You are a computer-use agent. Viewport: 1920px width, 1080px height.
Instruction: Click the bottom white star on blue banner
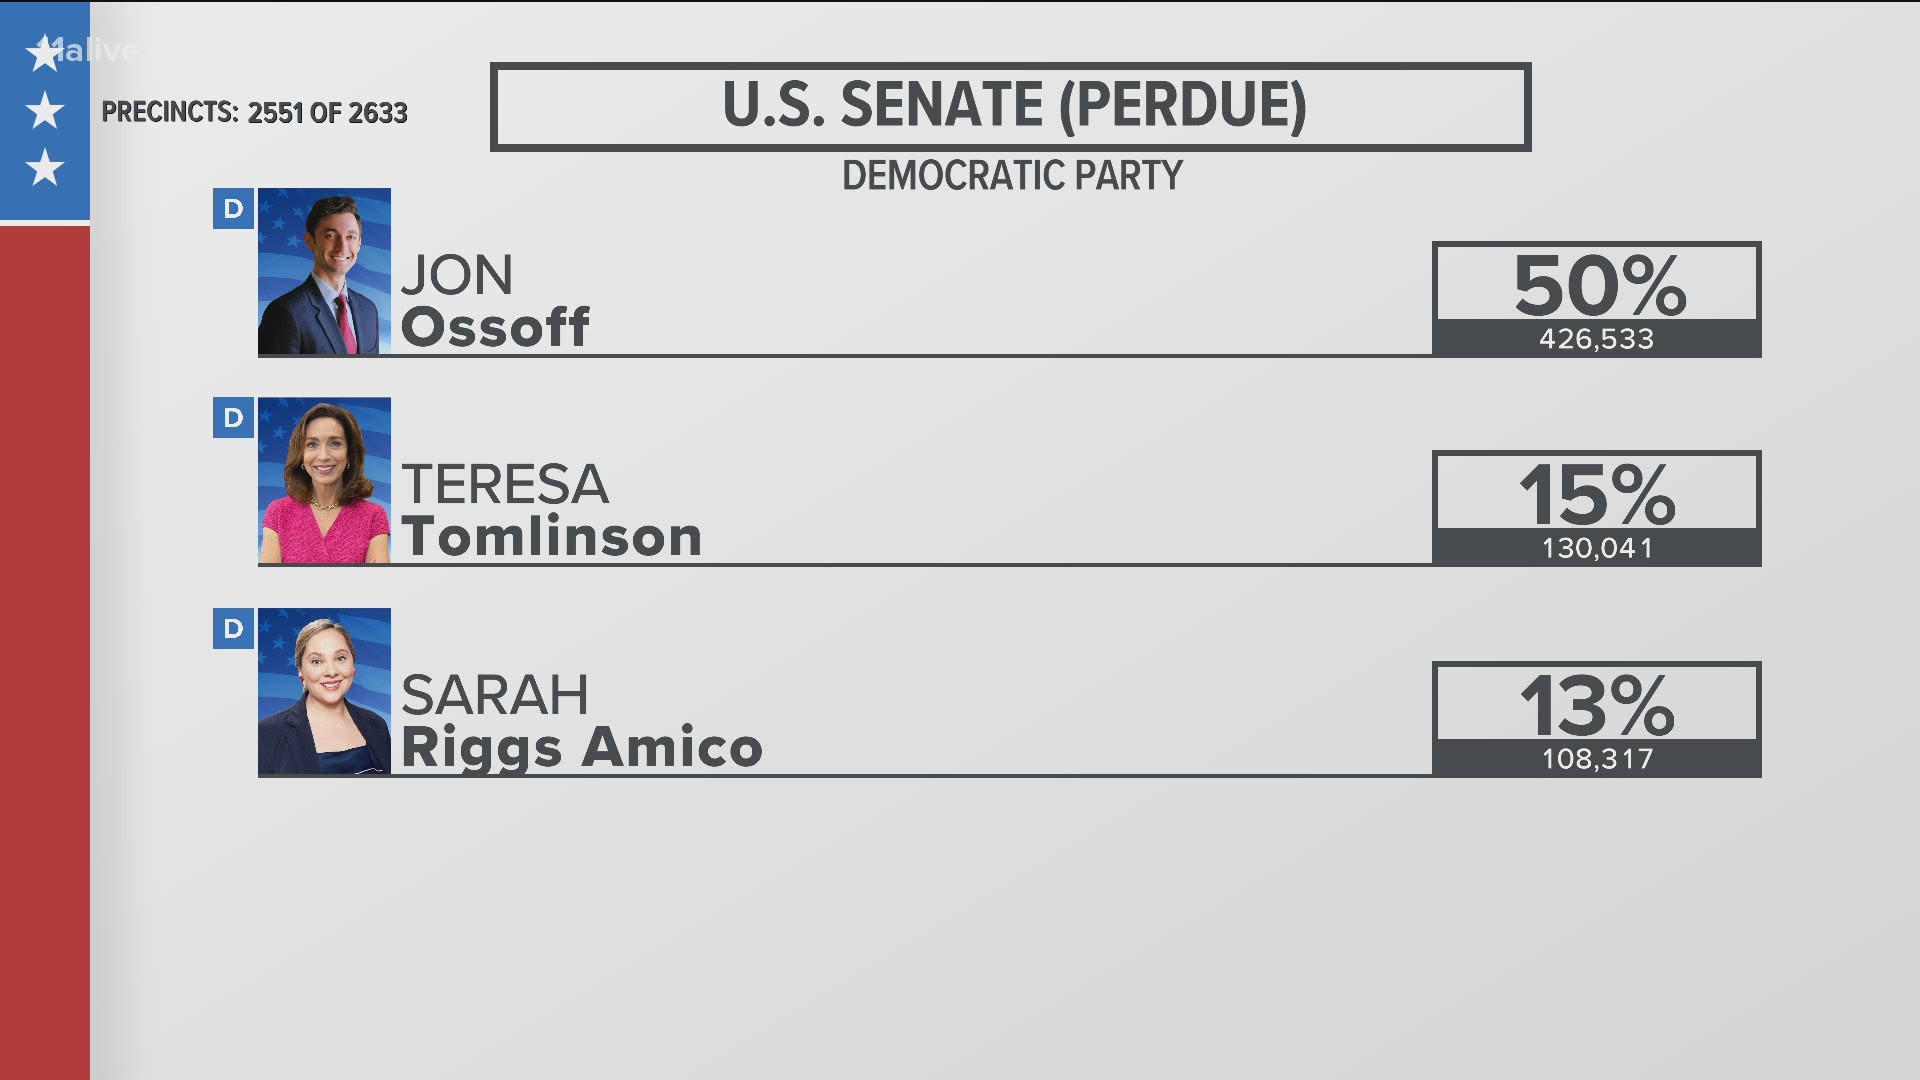(45, 168)
